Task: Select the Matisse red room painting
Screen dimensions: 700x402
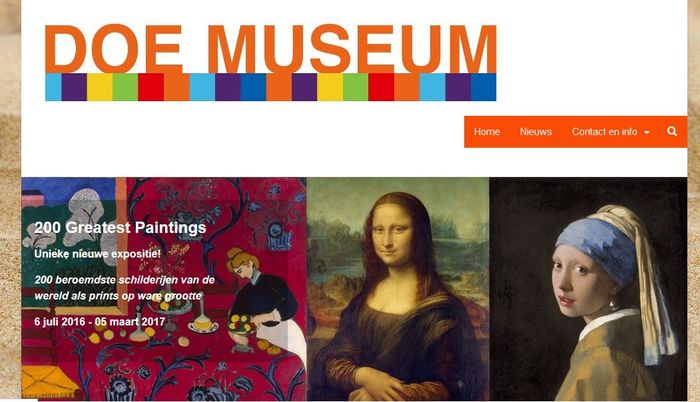Action: 164,289
